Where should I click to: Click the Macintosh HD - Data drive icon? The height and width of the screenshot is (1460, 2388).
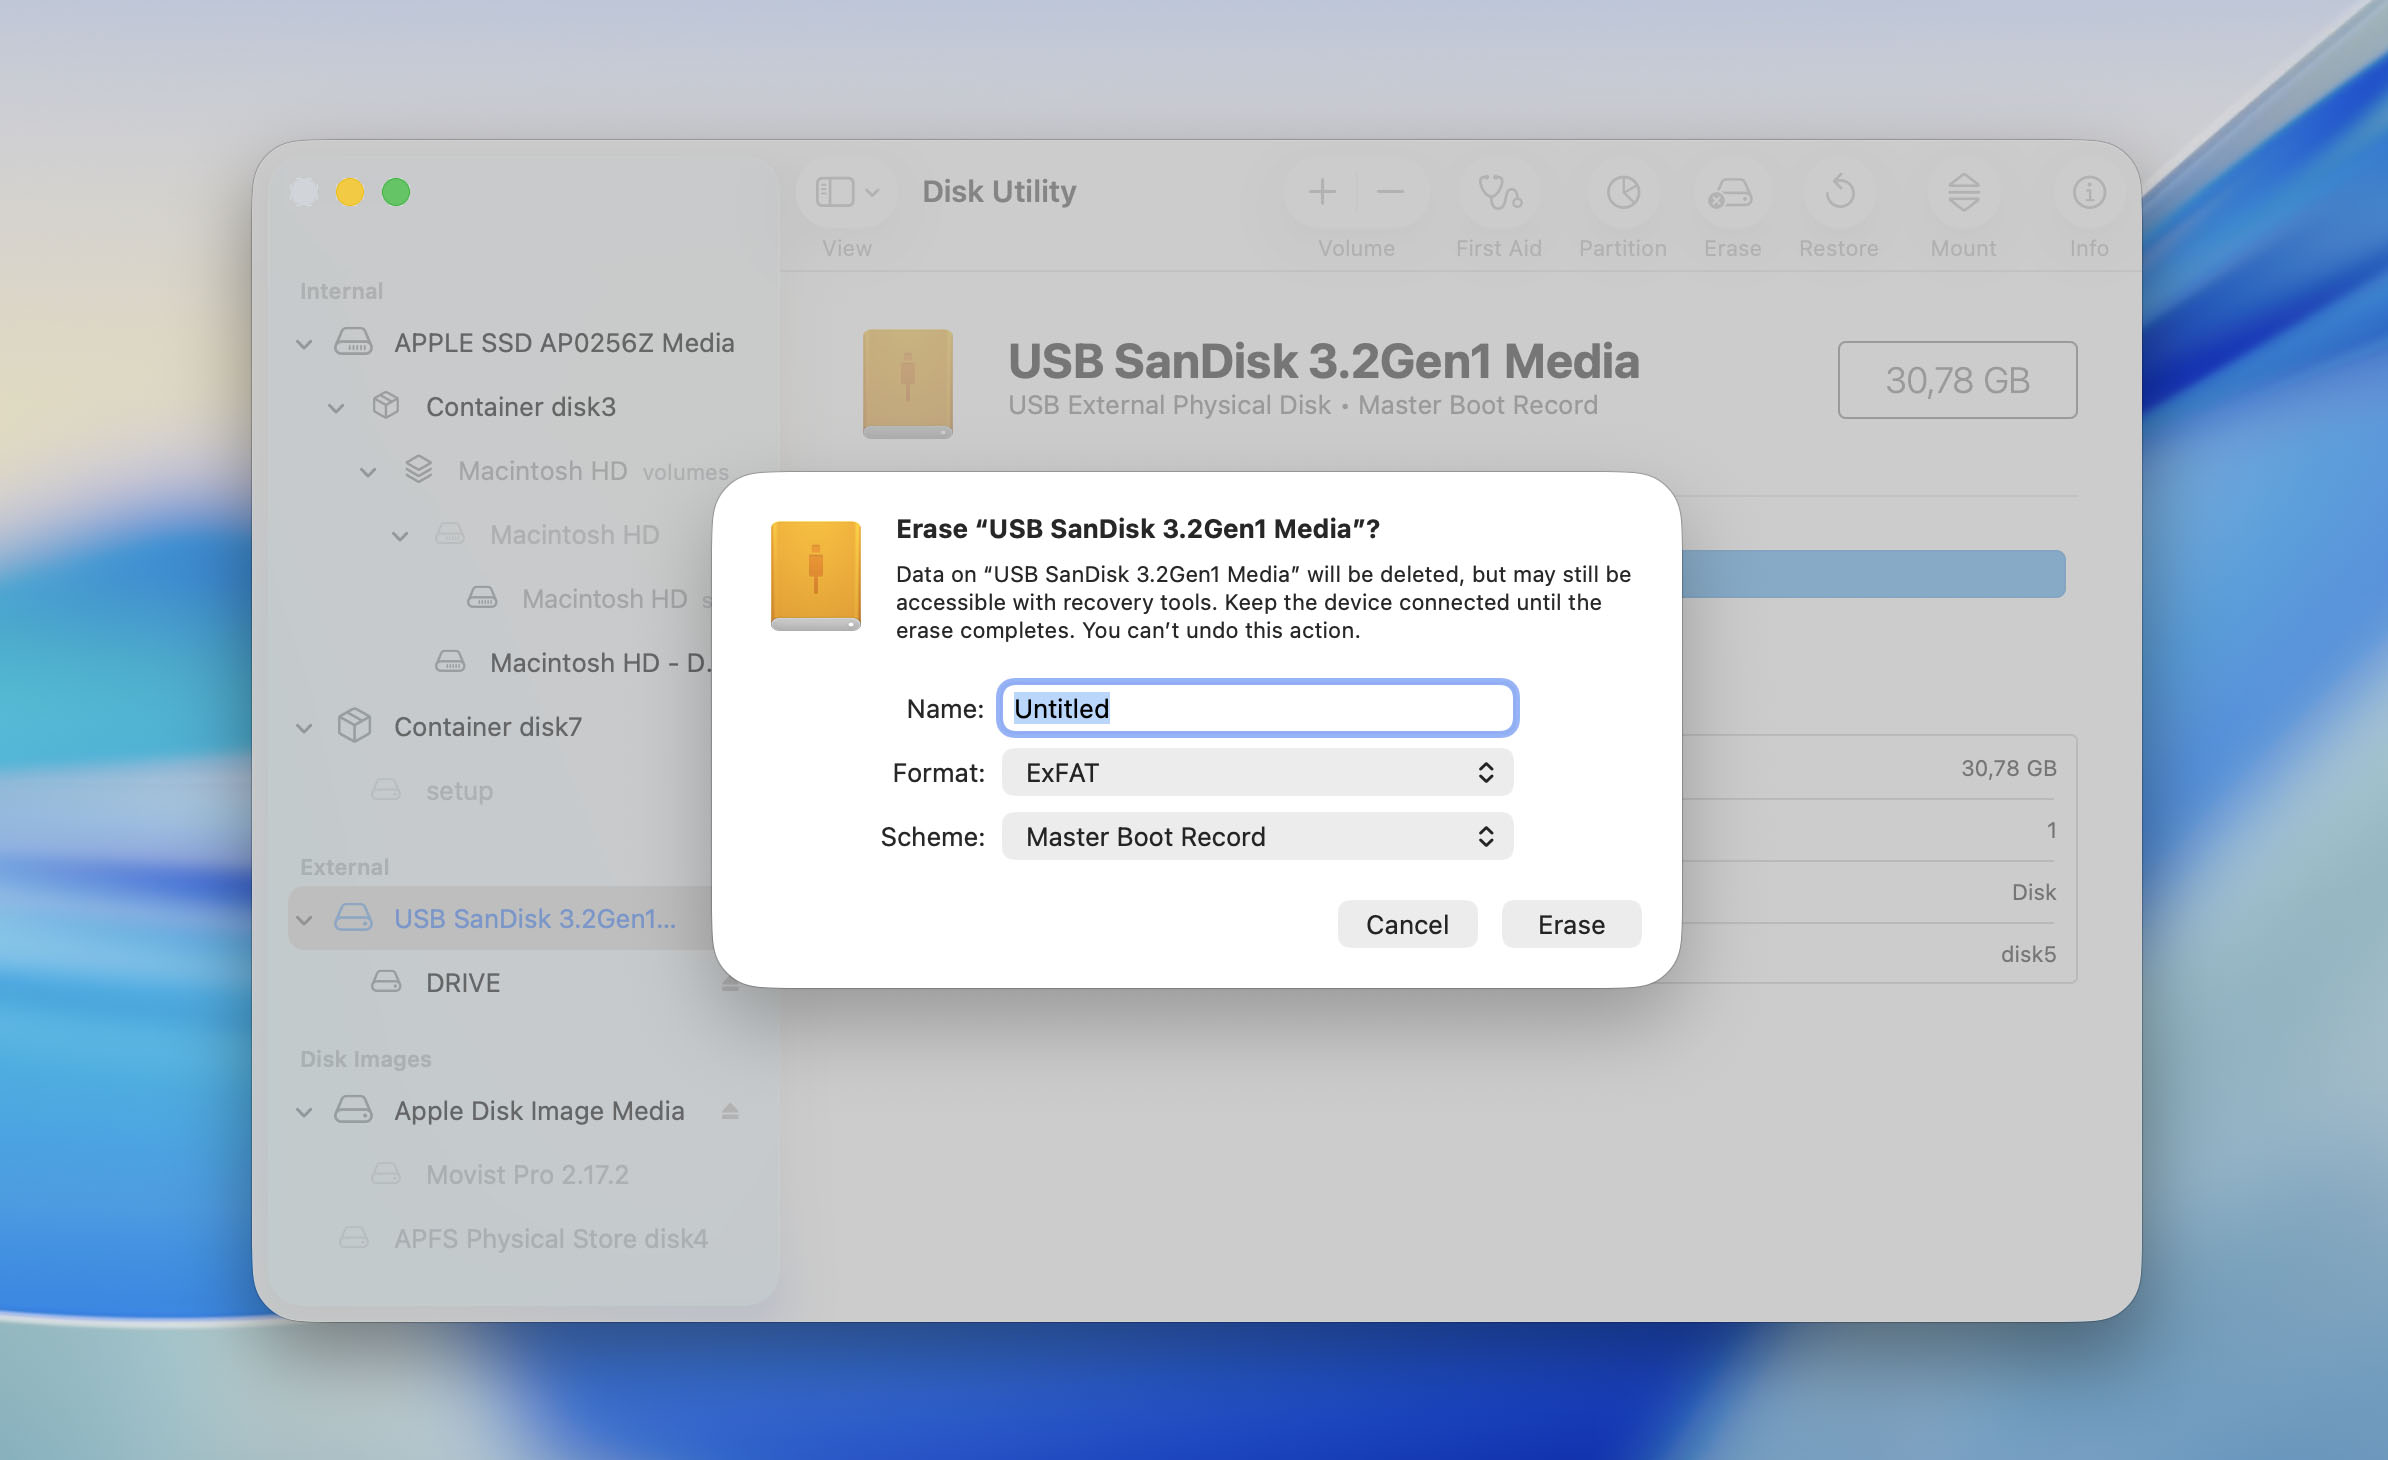[x=450, y=662]
